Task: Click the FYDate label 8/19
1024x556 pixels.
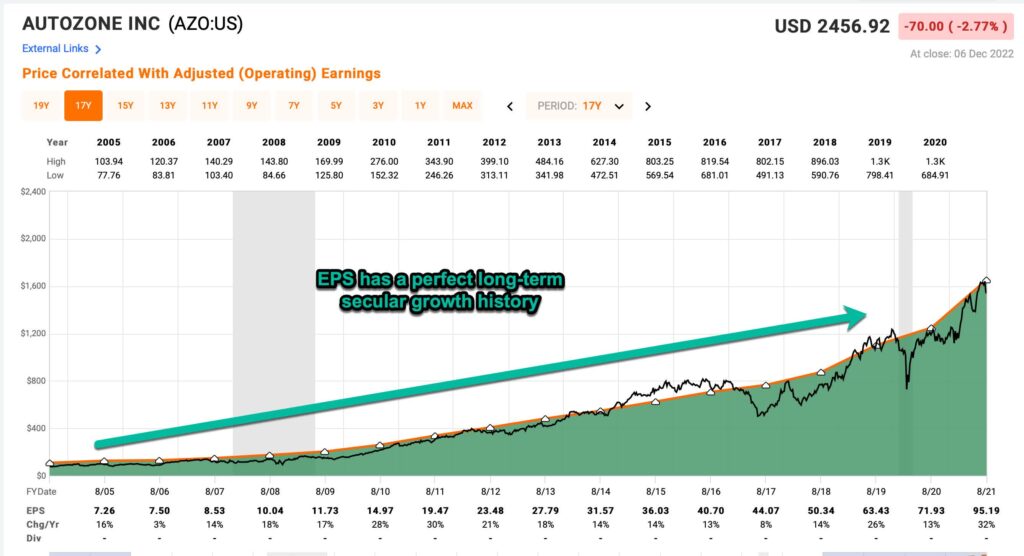Action: pos(876,491)
